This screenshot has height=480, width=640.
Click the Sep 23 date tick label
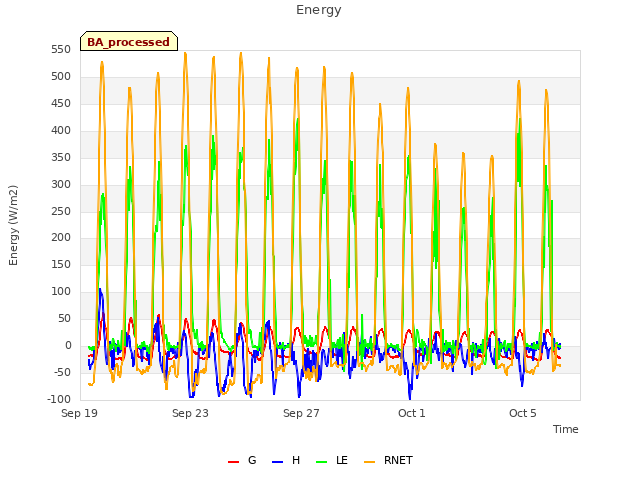[190, 413]
